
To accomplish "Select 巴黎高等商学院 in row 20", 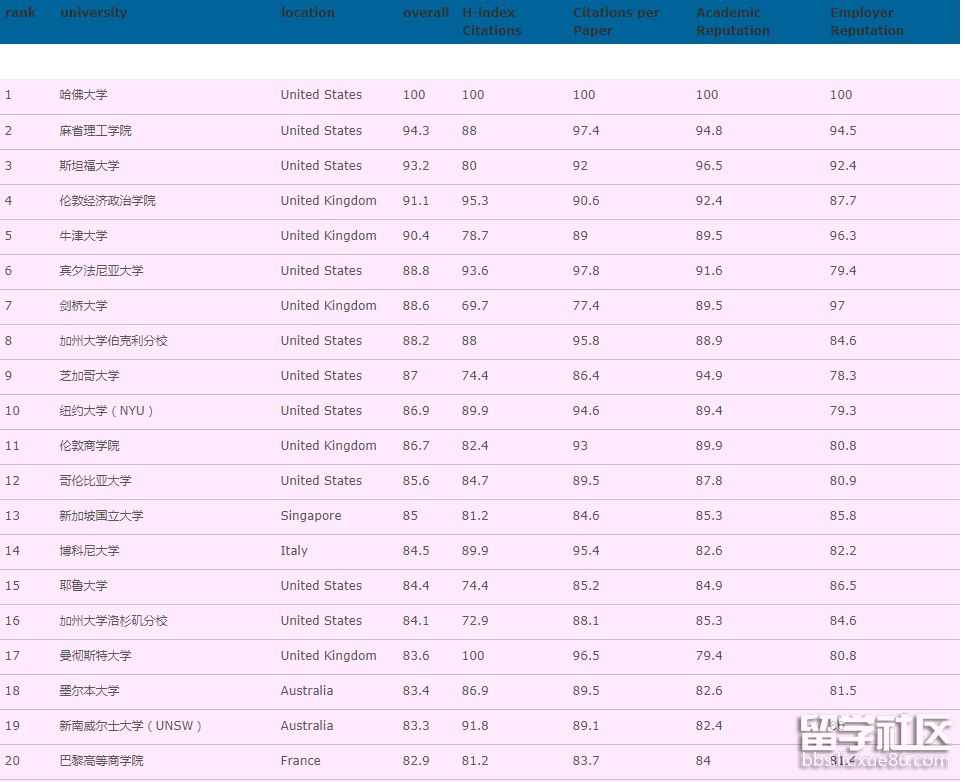I will coord(101,761).
